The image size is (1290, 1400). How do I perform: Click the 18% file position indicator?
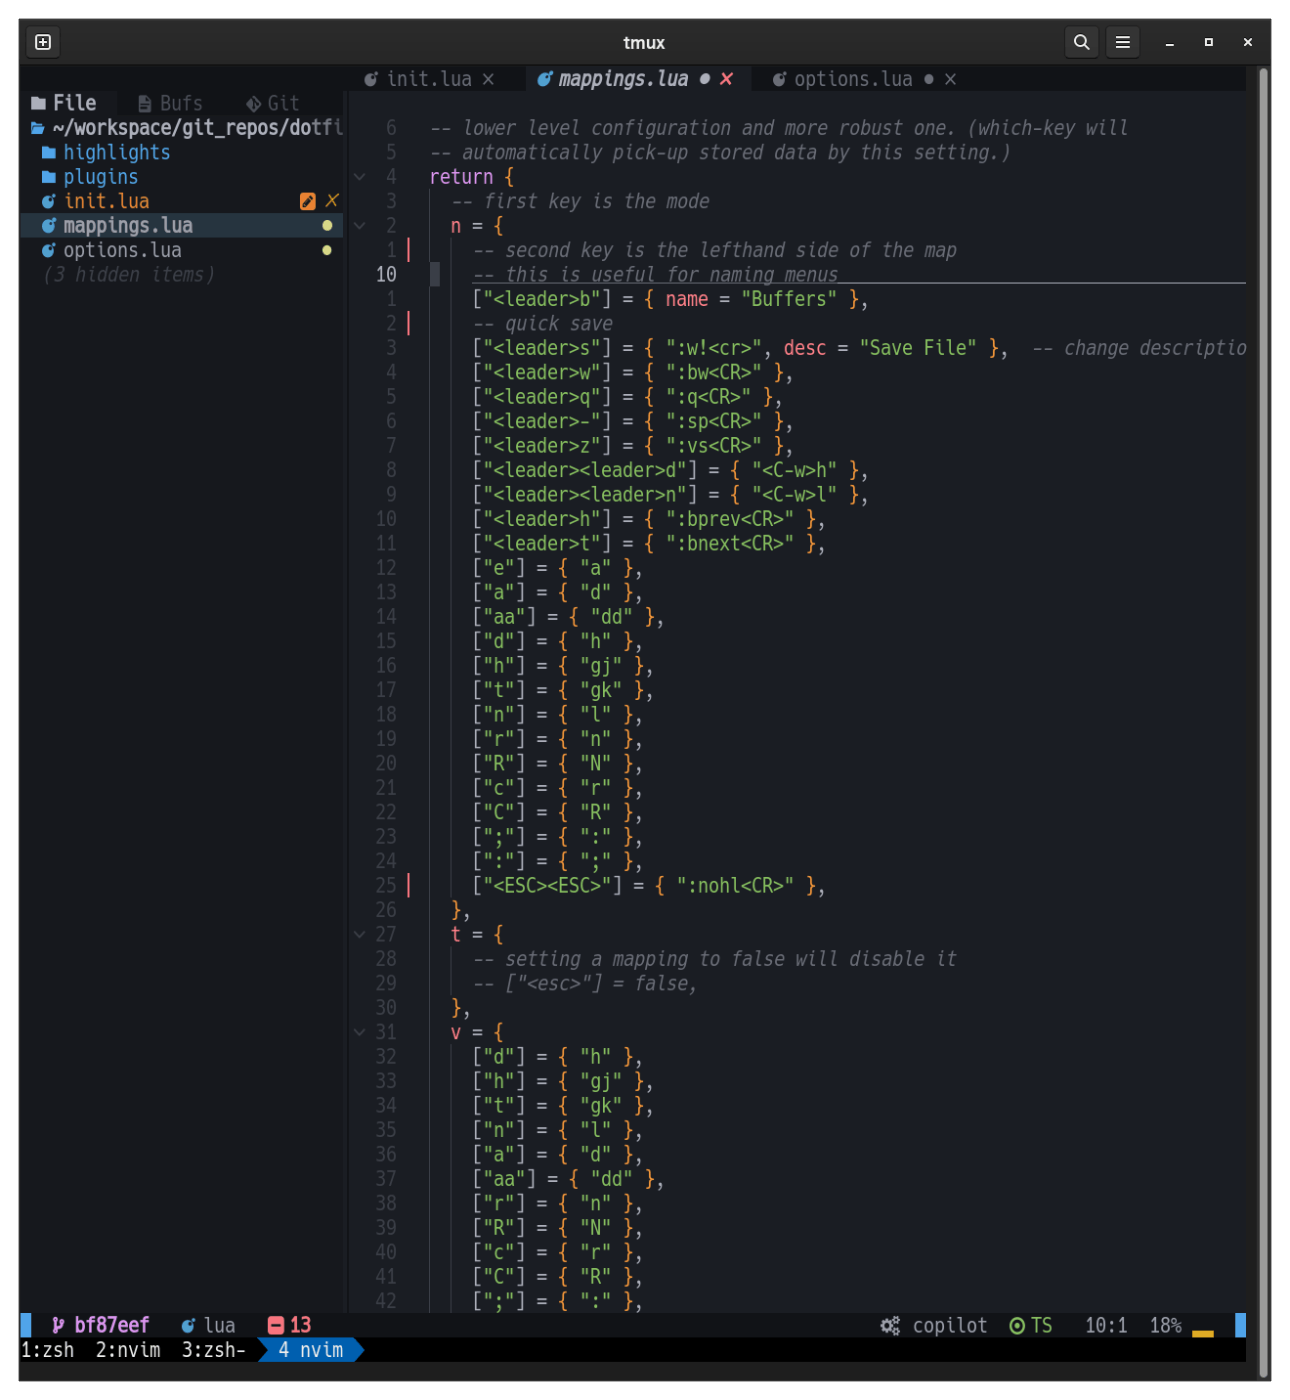(1166, 1325)
